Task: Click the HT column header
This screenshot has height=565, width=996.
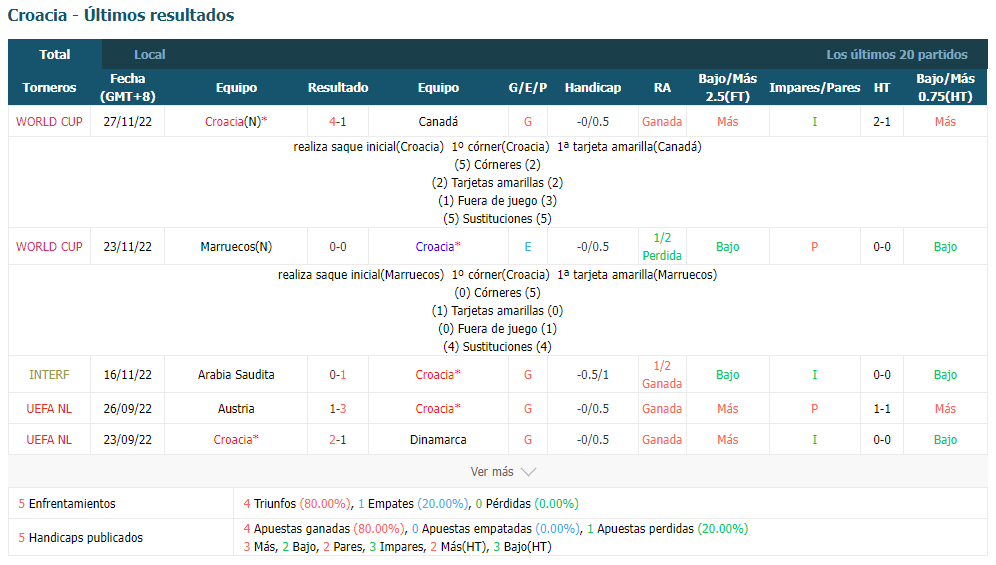Action: (882, 88)
